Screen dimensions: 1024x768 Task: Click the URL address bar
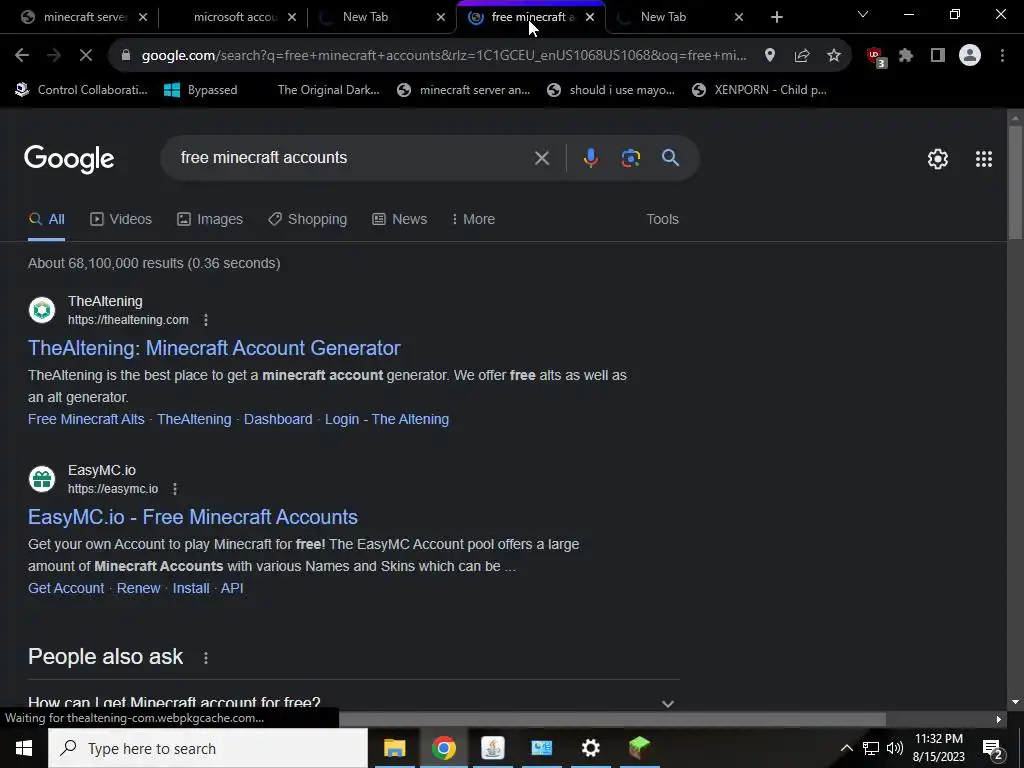(444, 56)
